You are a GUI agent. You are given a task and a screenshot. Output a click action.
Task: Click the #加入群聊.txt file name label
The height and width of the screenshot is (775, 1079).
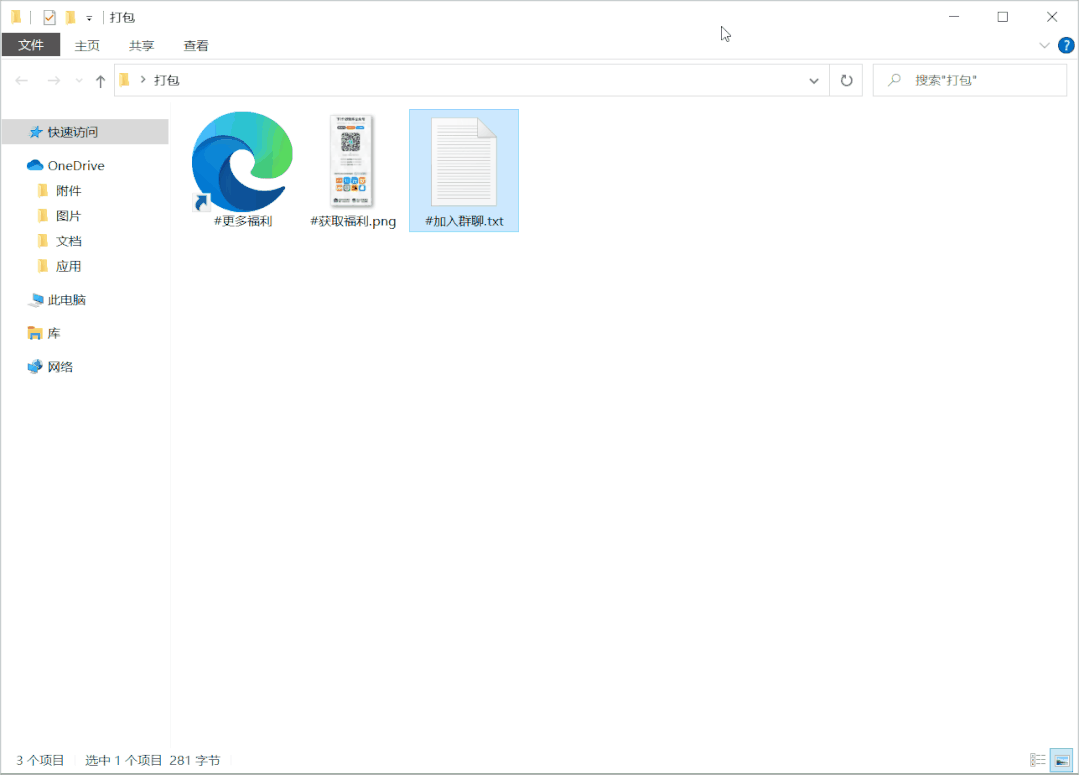(x=464, y=222)
